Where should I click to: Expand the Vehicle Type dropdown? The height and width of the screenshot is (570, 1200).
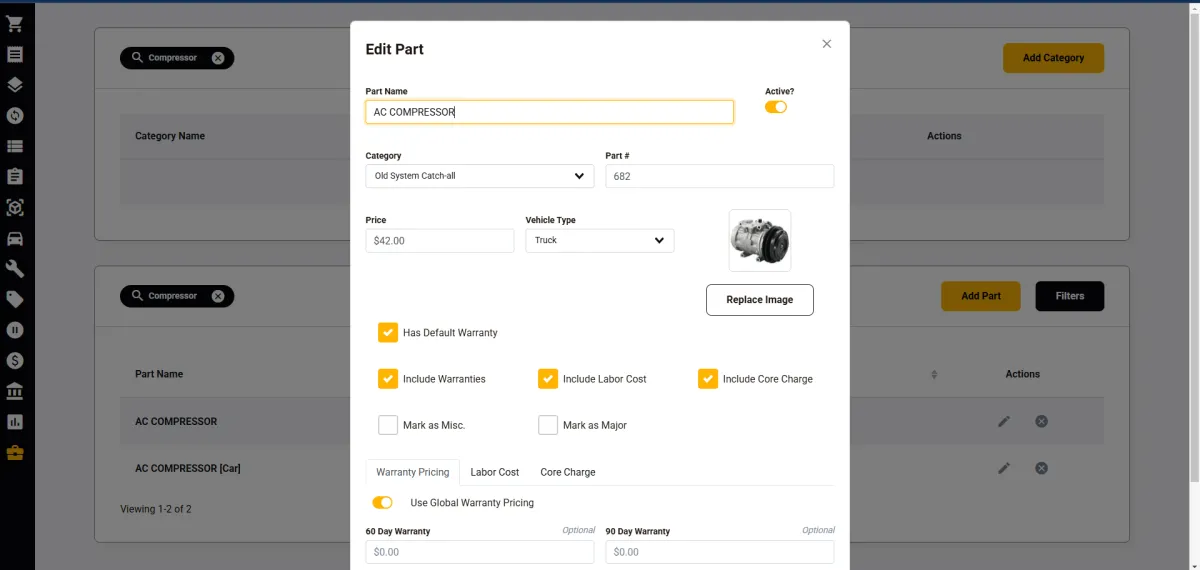[x=599, y=240]
